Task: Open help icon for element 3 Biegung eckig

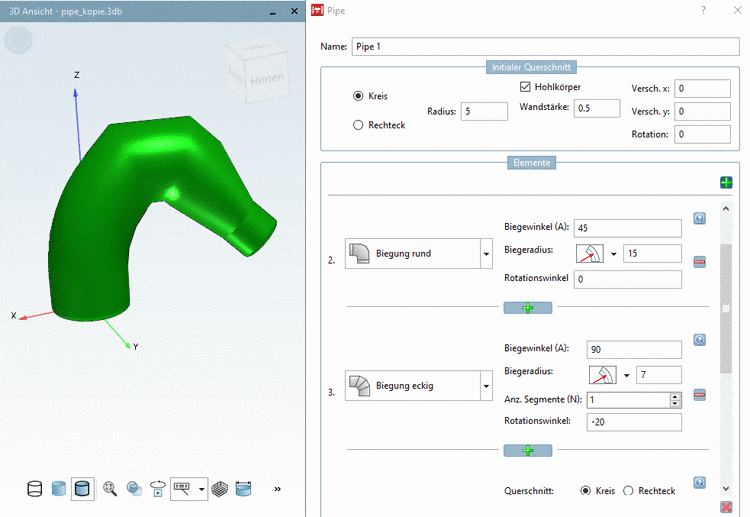Action: point(699,340)
